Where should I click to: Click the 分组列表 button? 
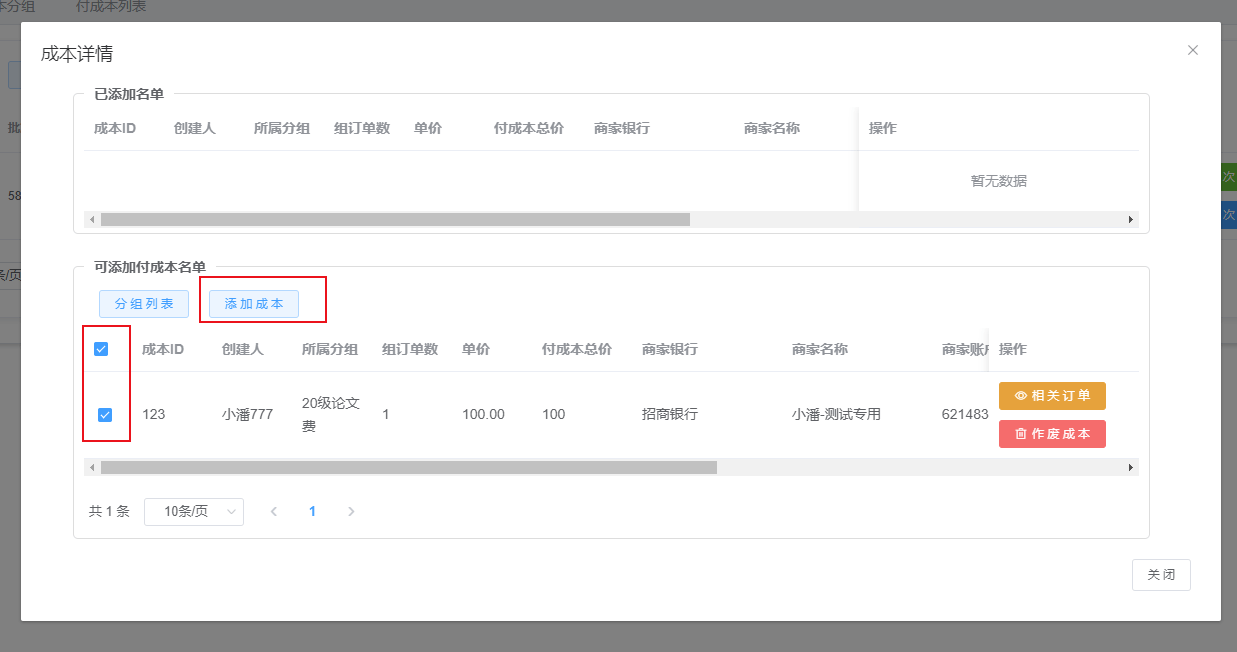(x=144, y=304)
